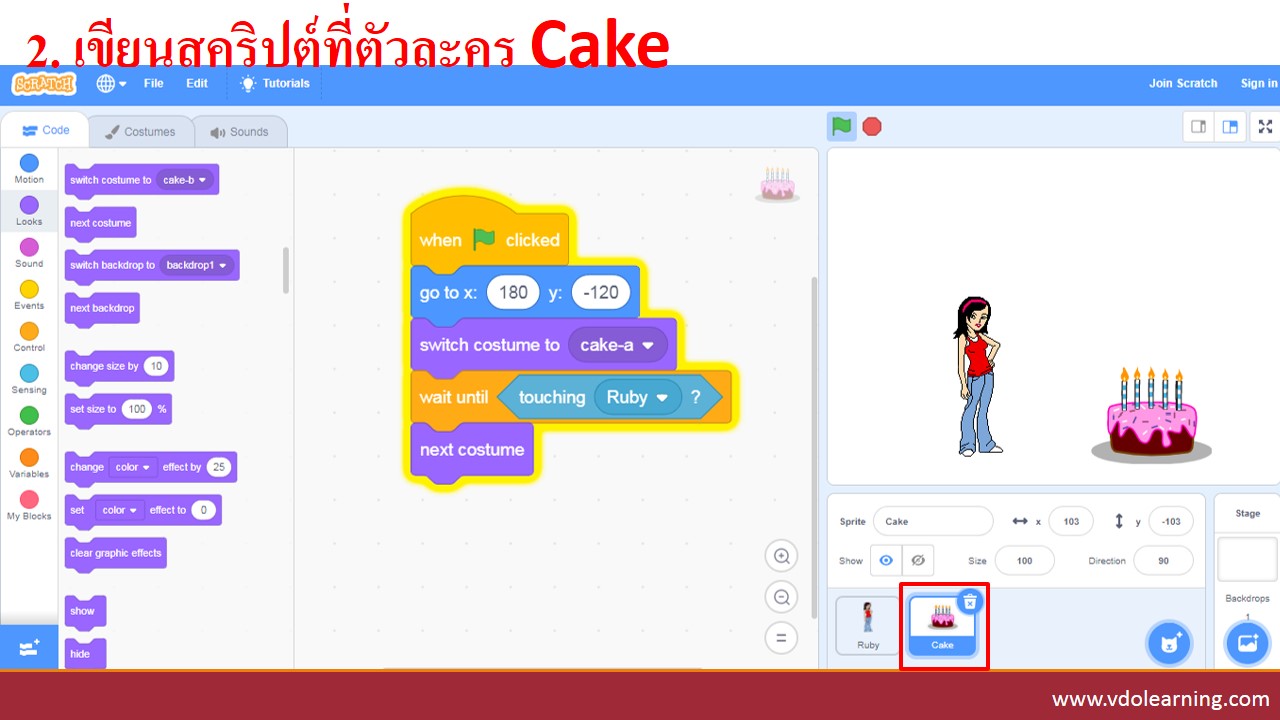The height and width of the screenshot is (720, 1280).
Task: Open the Scratch logo home link
Action: (43, 84)
